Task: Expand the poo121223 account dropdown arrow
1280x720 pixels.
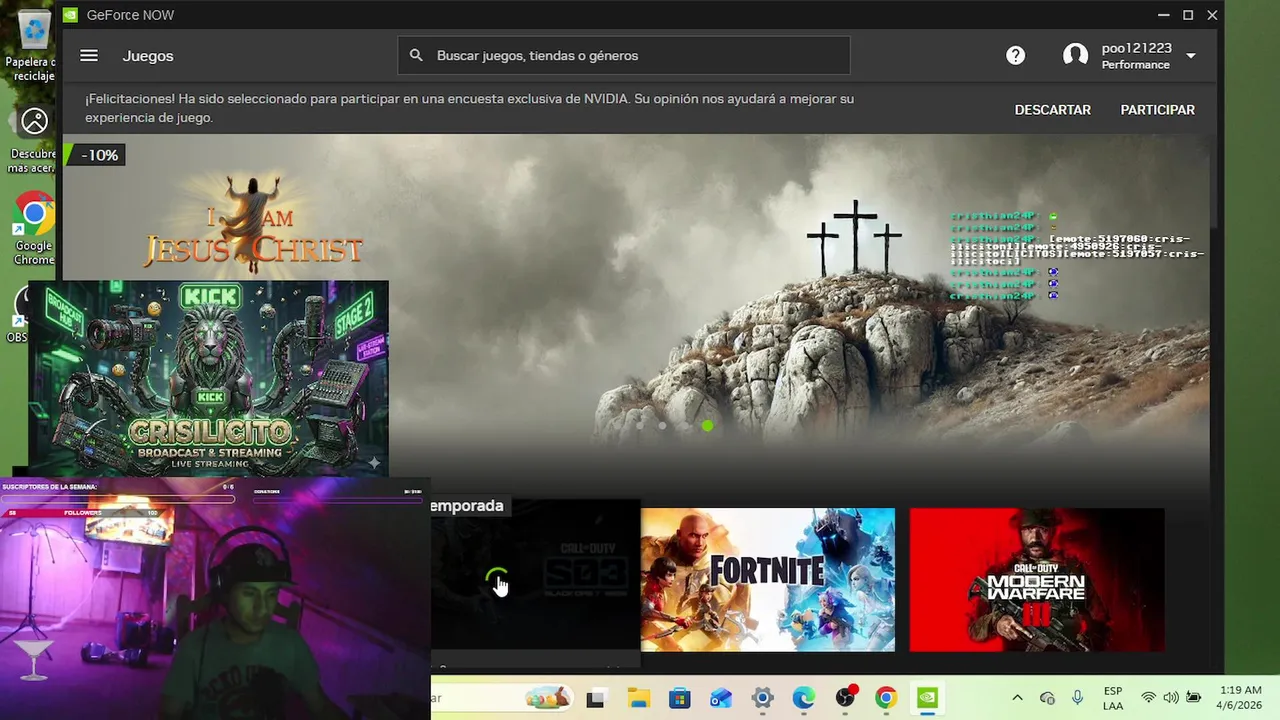Action: (x=1190, y=56)
